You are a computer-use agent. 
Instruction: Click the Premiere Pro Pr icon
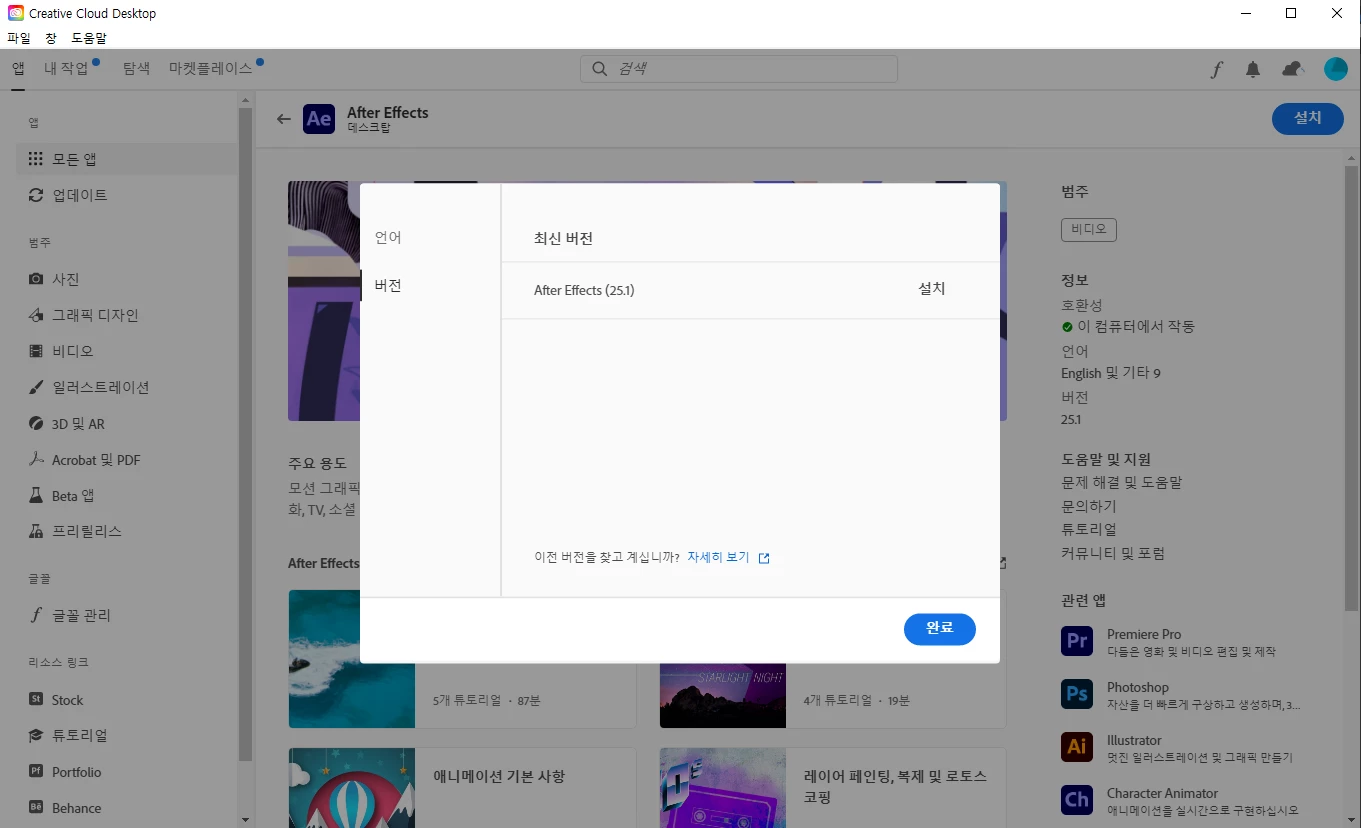(1077, 640)
